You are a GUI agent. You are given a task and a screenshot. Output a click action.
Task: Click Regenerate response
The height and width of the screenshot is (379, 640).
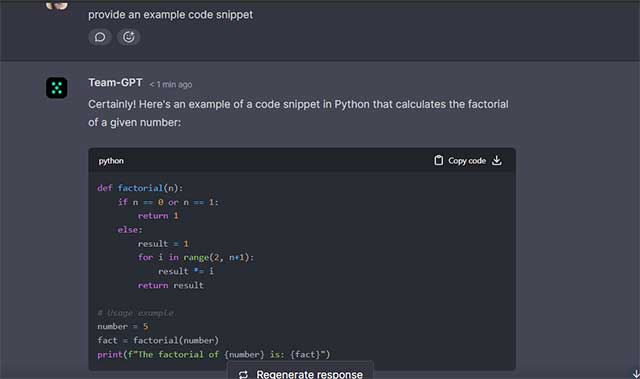coord(300,373)
